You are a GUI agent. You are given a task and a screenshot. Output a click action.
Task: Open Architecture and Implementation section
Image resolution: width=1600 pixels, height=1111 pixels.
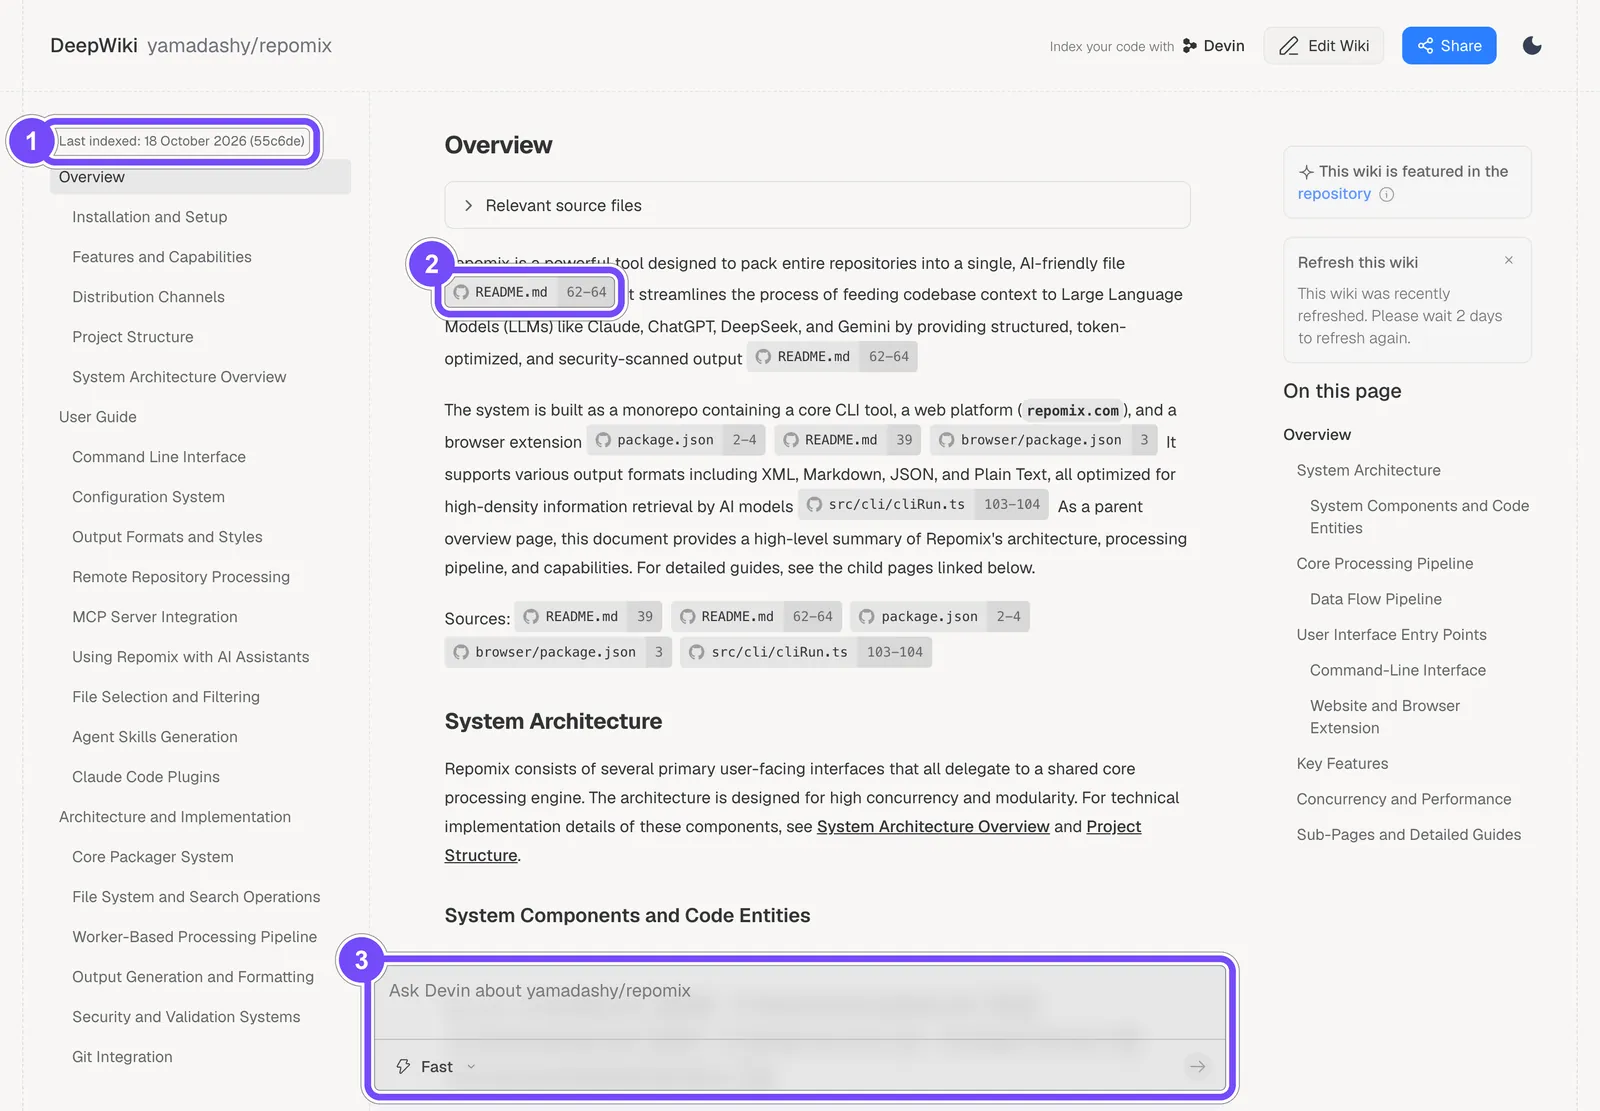pyautogui.click(x=175, y=817)
